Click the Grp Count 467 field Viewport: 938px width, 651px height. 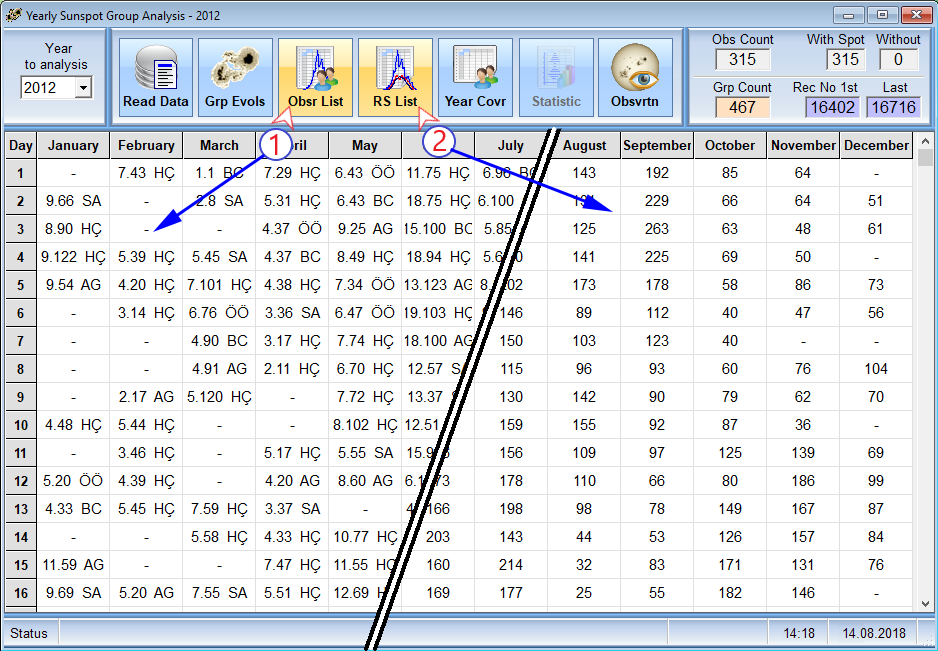click(742, 107)
